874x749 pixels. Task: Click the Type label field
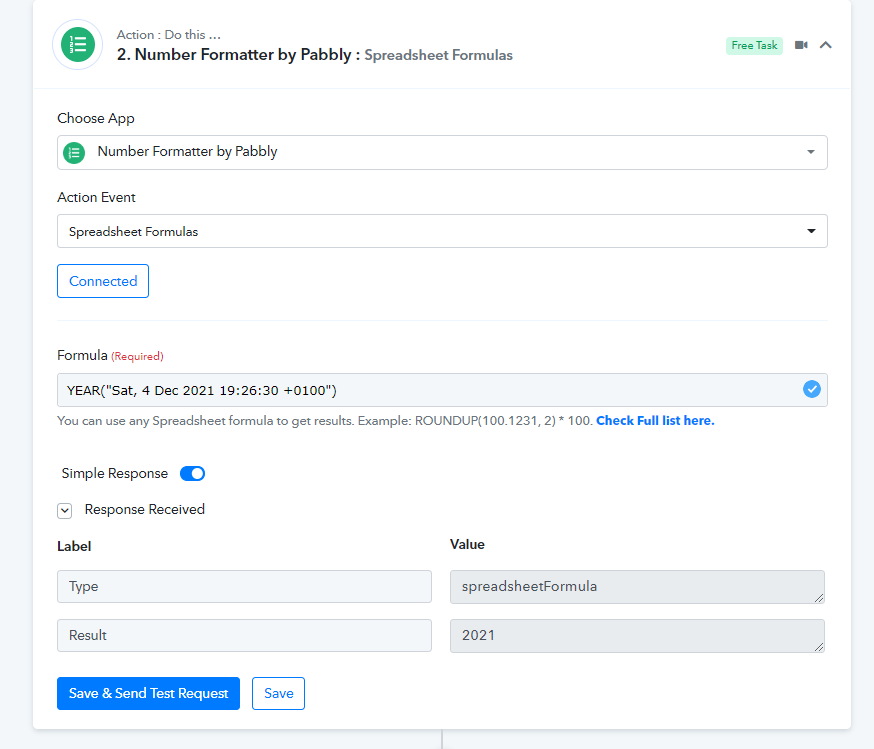[x=244, y=586]
